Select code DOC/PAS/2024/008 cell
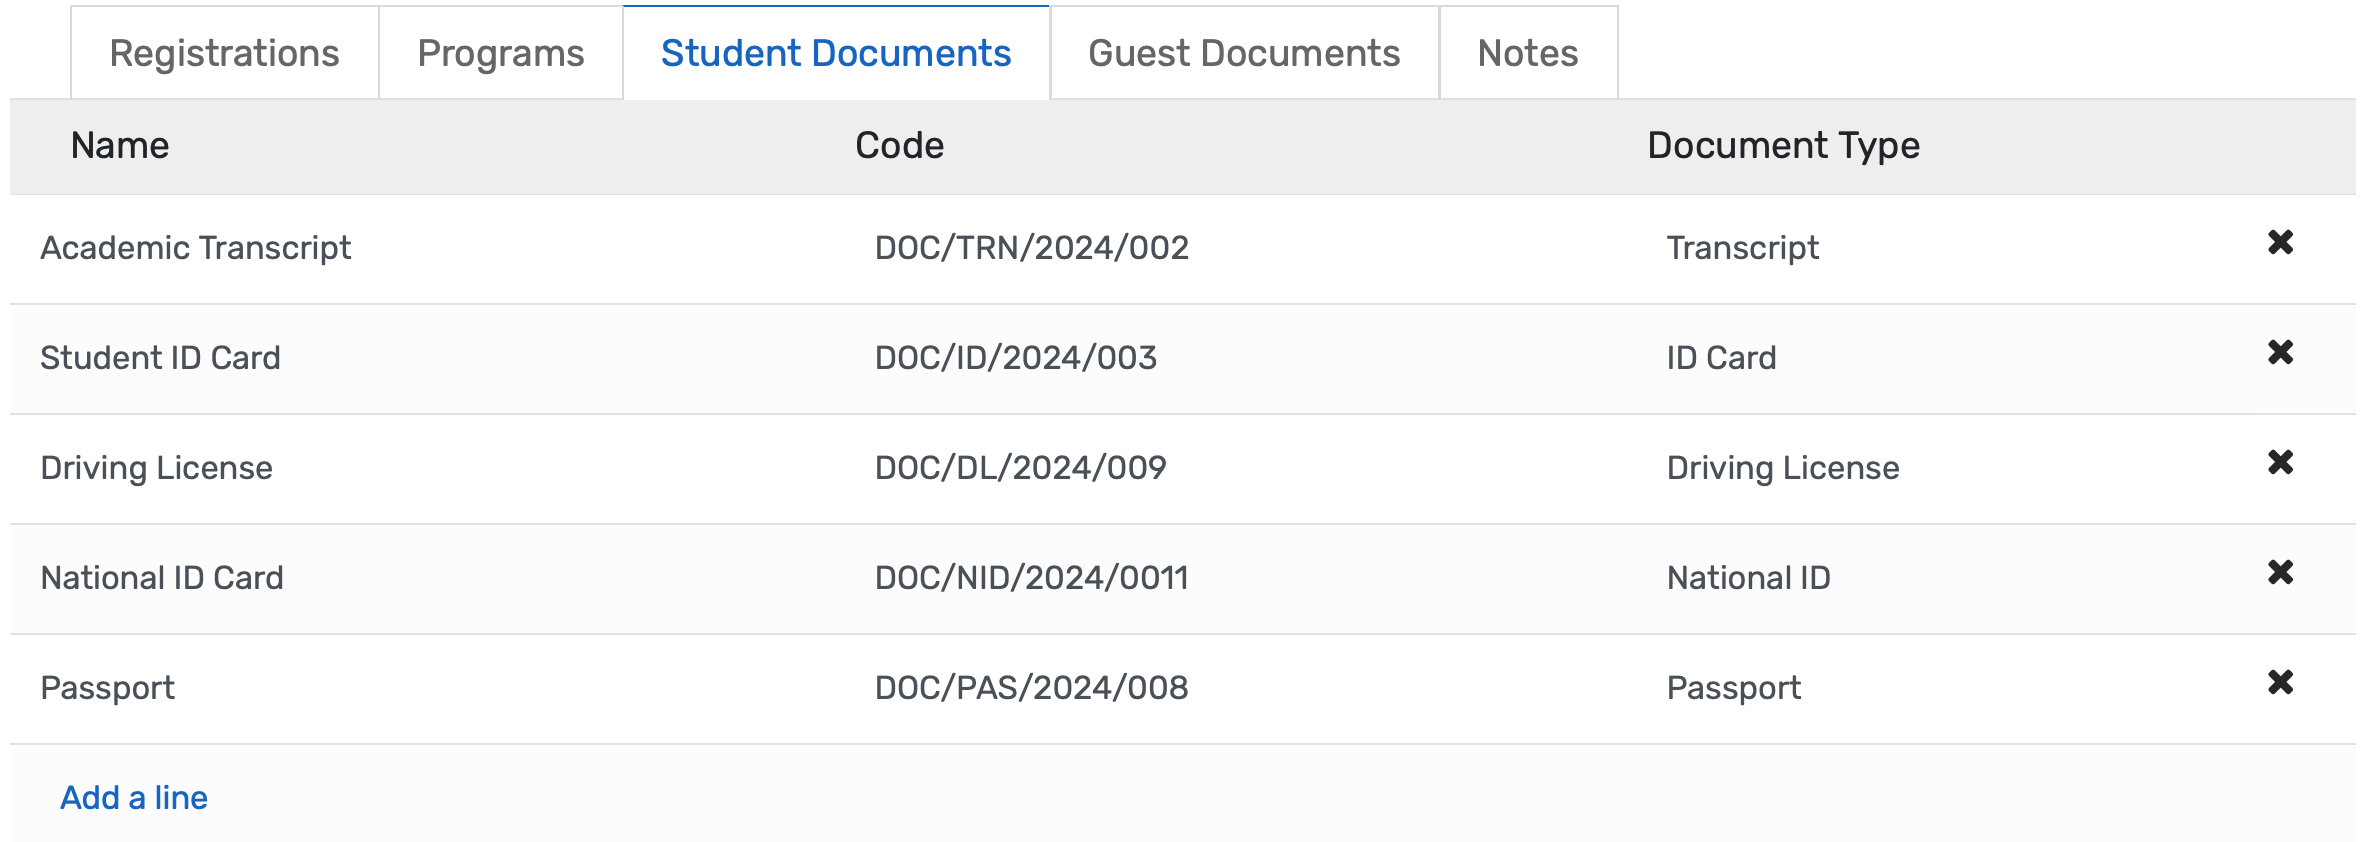The image size is (2366, 842). (x=1031, y=688)
